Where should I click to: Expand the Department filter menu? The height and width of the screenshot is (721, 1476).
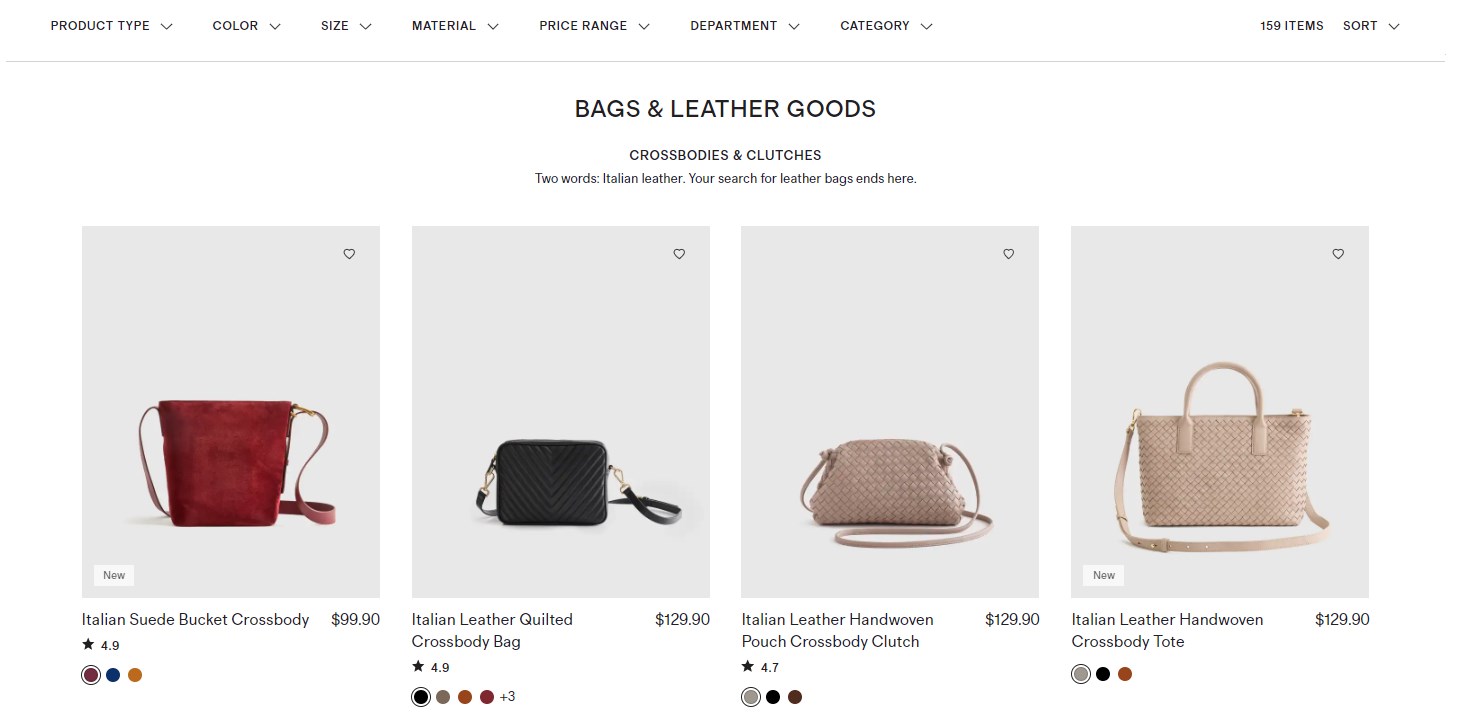point(745,26)
